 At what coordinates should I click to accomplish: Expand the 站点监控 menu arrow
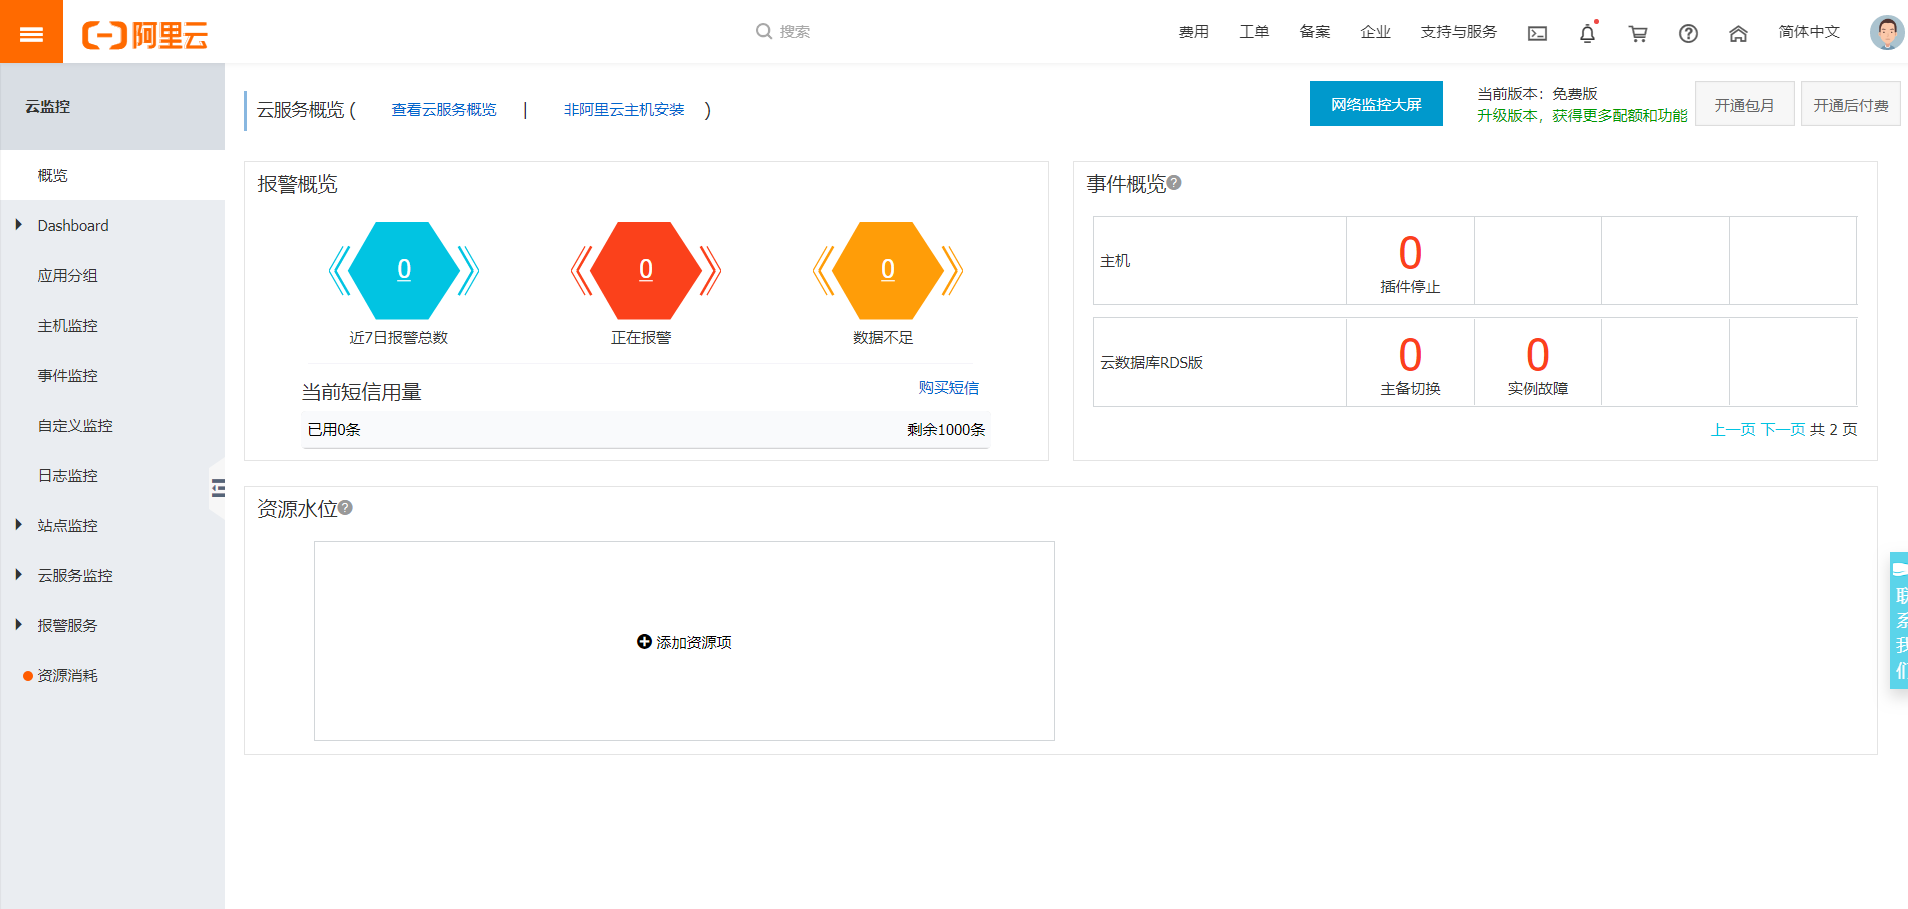(x=19, y=525)
